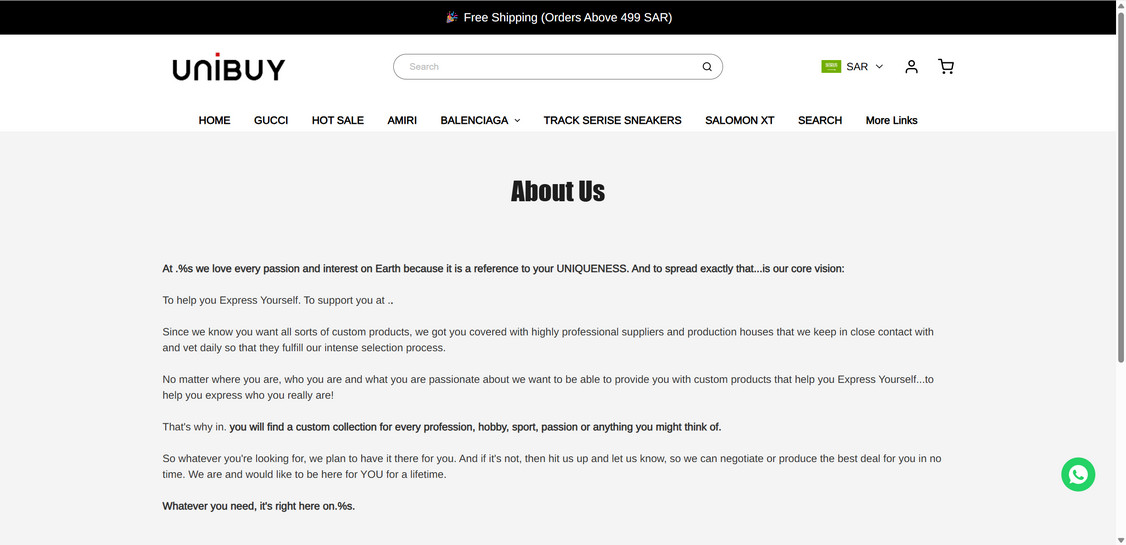
Task: Click the page vertical scrollbar thumb
Action: point(1121,187)
